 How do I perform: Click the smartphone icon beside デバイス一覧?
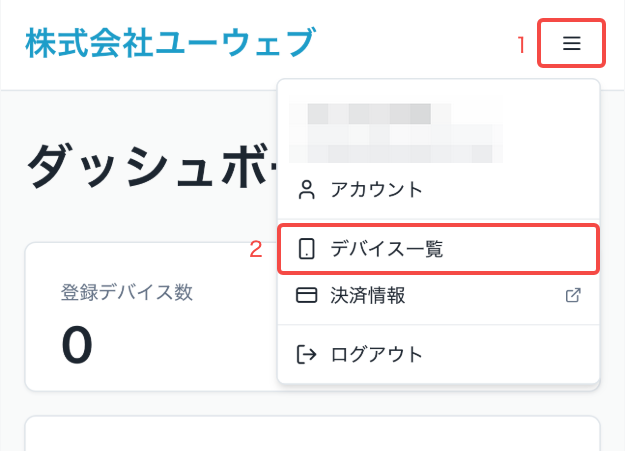[x=307, y=249]
